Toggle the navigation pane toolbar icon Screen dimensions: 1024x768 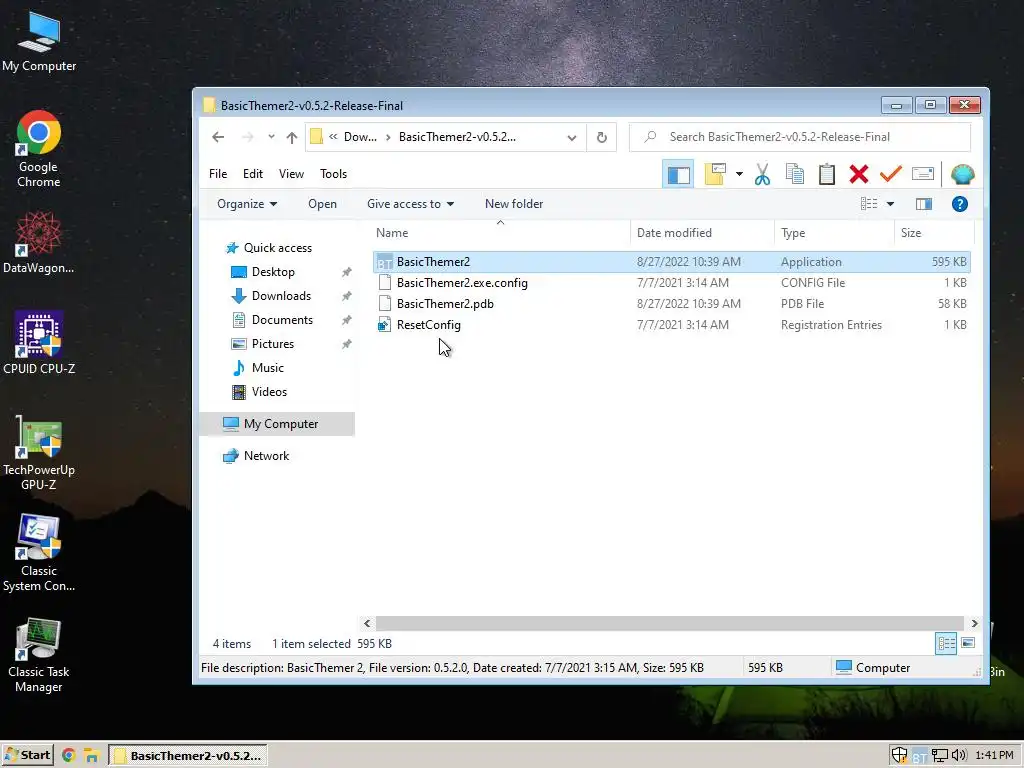678,174
